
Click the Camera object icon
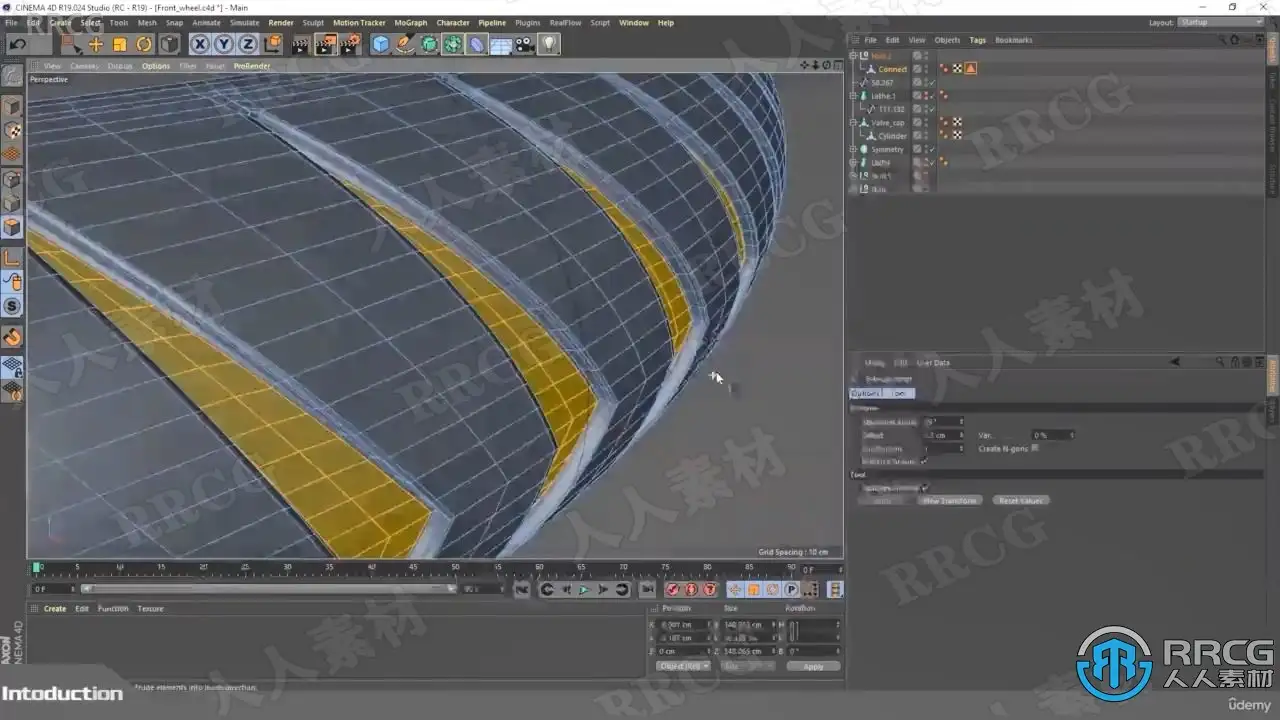[x=525, y=44]
